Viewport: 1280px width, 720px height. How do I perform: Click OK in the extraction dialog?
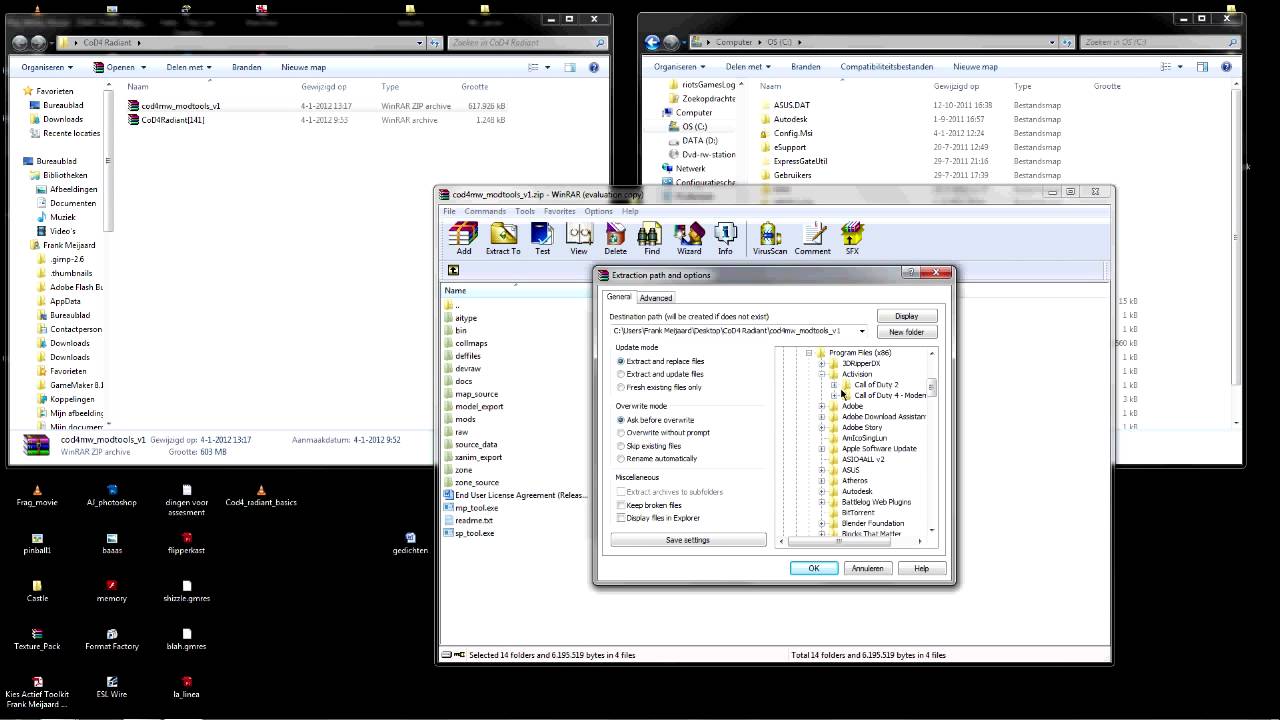813,568
